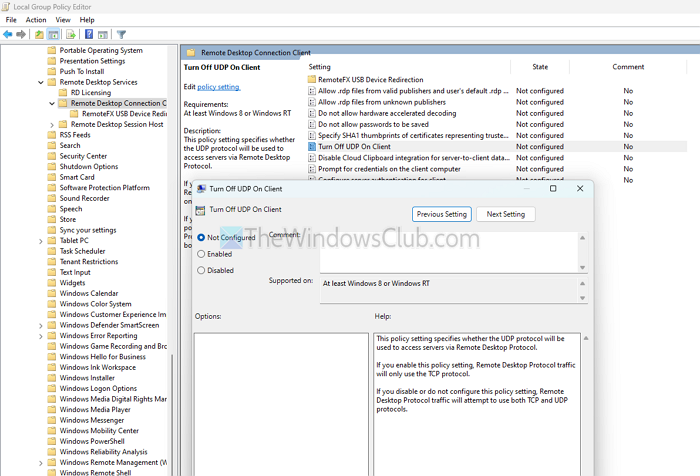Click the 'policy setting' edit link
The width and height of the screenshot is (700, 476).
[x=218, y=87]
